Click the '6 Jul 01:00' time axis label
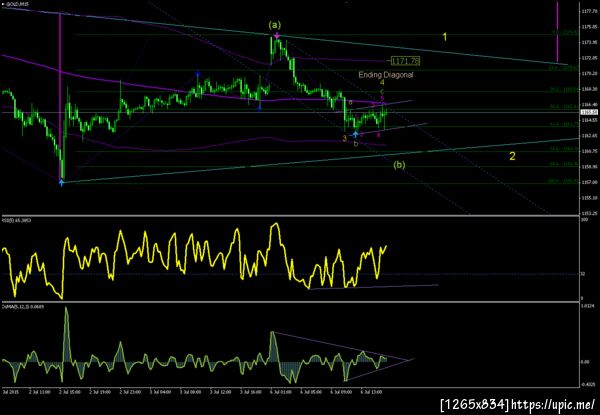 (x=281, y=392)
